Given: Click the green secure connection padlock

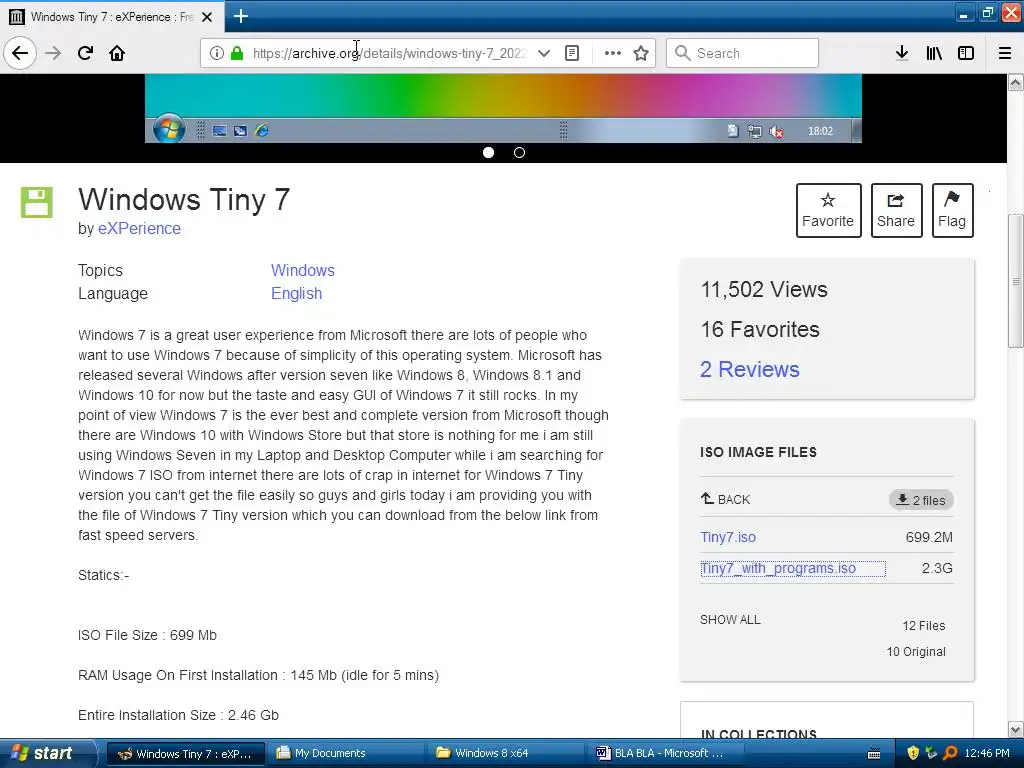Looking at the screenshot, I should [237, 53].
